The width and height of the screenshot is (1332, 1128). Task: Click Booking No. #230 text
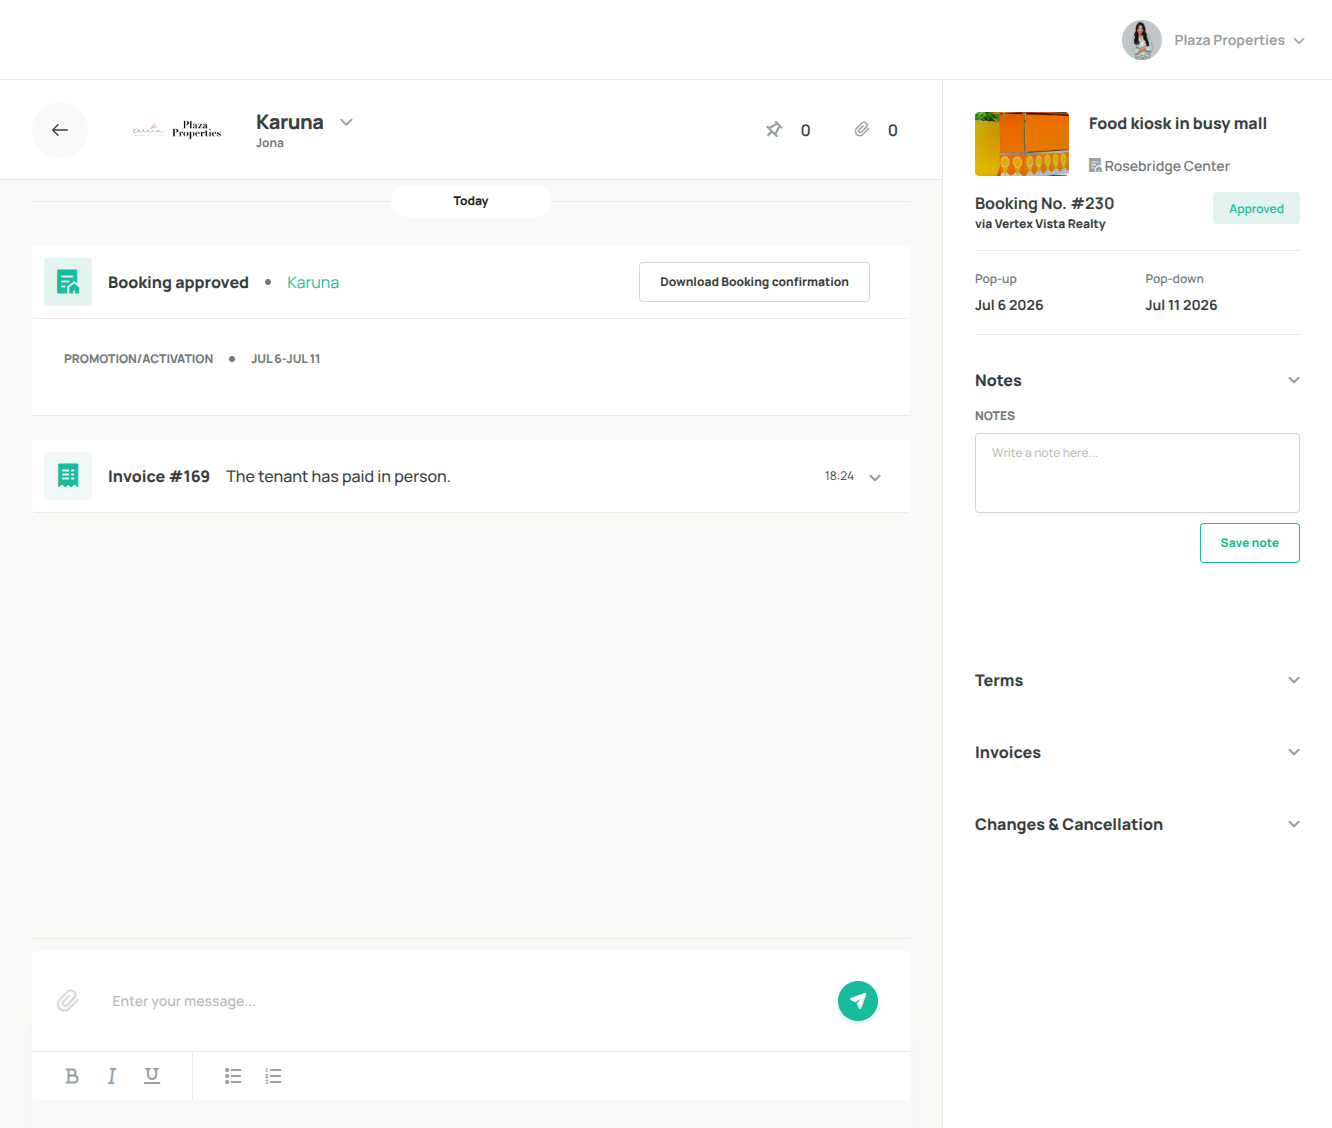pos(1044,203)
